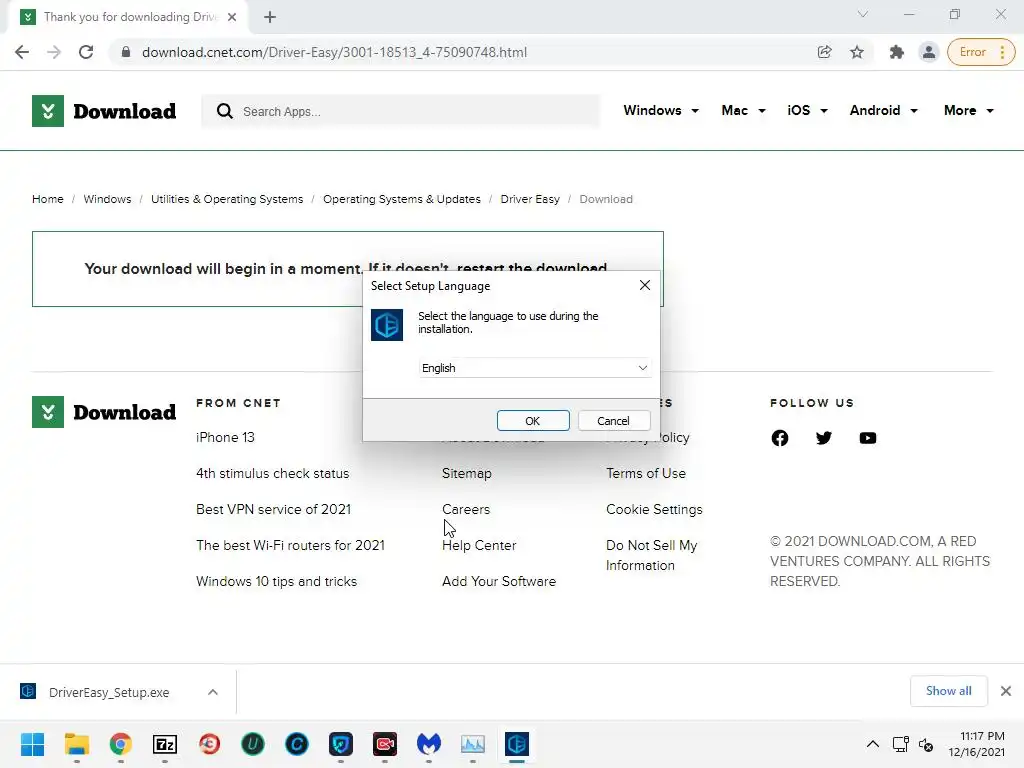The width and height of the screenshot is (1024, 768).
Task: Open the blue shield taskbar app
Action: (341, 744)
